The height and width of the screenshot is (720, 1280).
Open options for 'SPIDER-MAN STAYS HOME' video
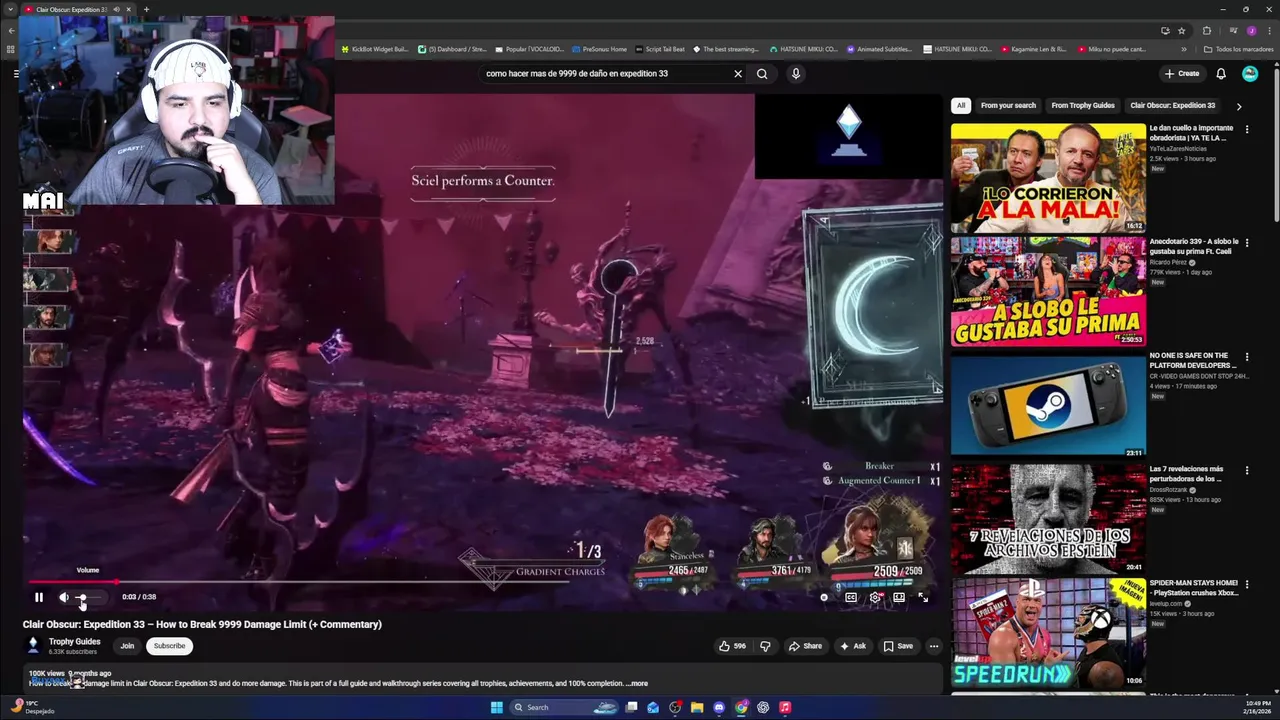1246,584
